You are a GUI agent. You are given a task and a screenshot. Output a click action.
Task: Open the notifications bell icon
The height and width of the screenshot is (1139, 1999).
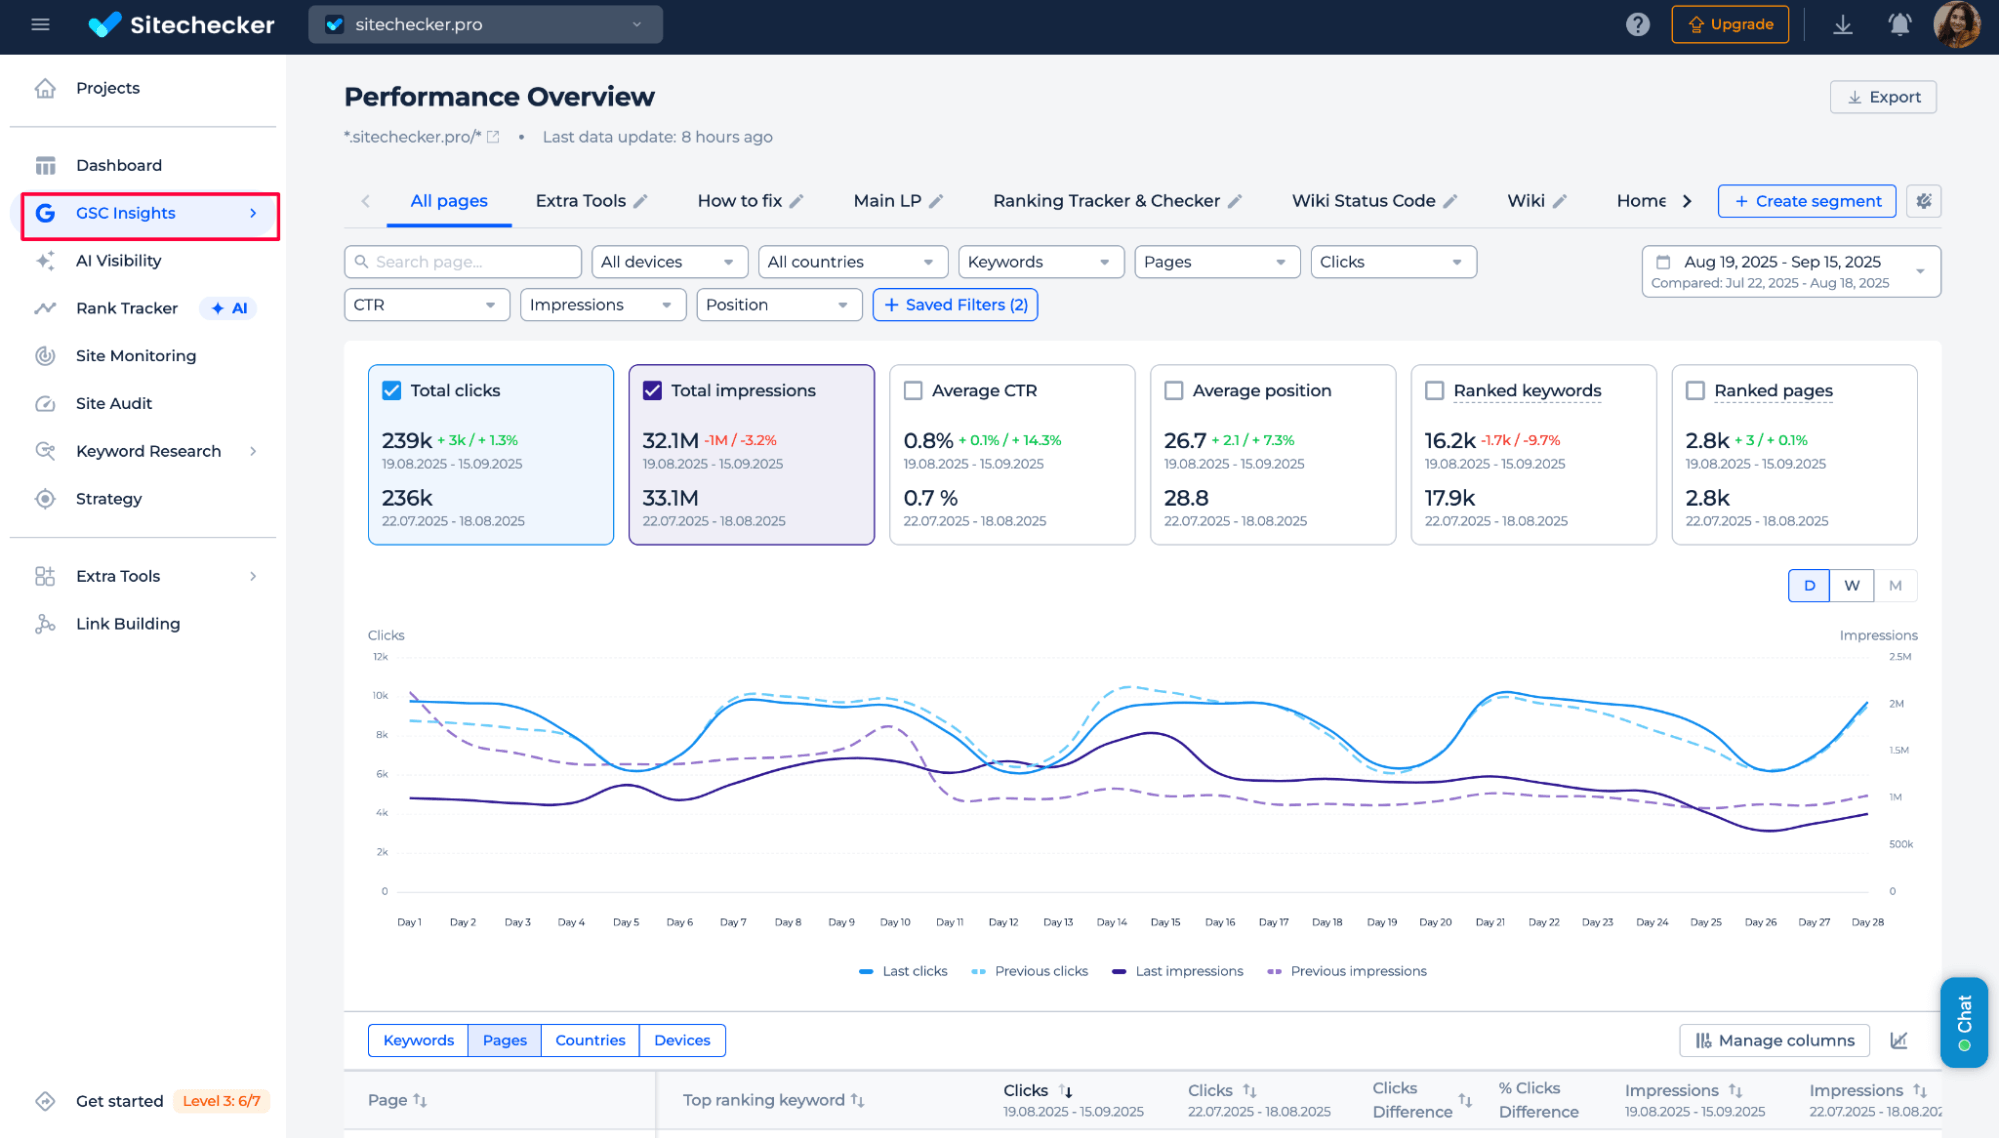1899,24
